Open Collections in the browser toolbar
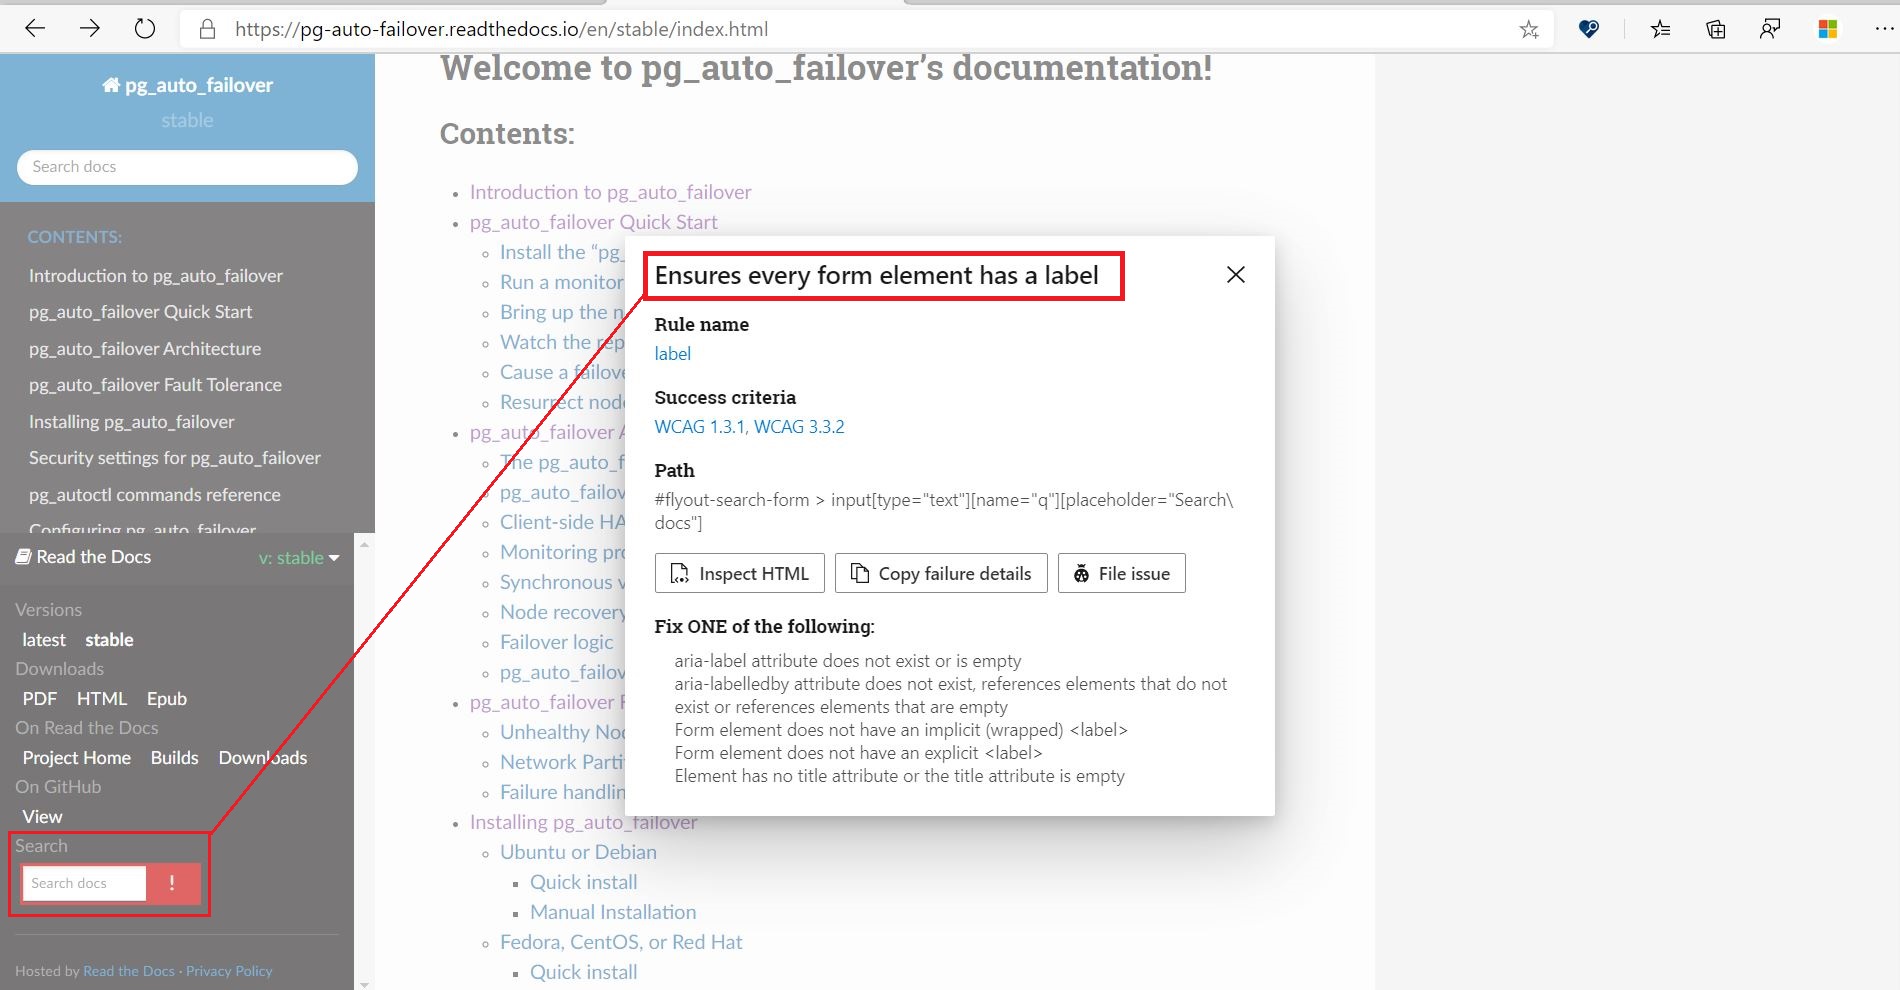This screenshot has height=990, width=1900. pyautogui.click(x=1715, y=29)
